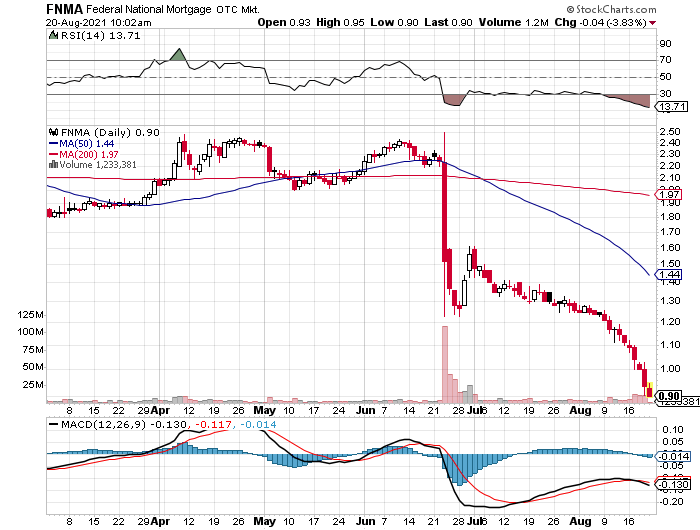Viewport: 700px width, 530px height.
Task: Click the Volume 1.2M value in header
Action: [513, 22]
